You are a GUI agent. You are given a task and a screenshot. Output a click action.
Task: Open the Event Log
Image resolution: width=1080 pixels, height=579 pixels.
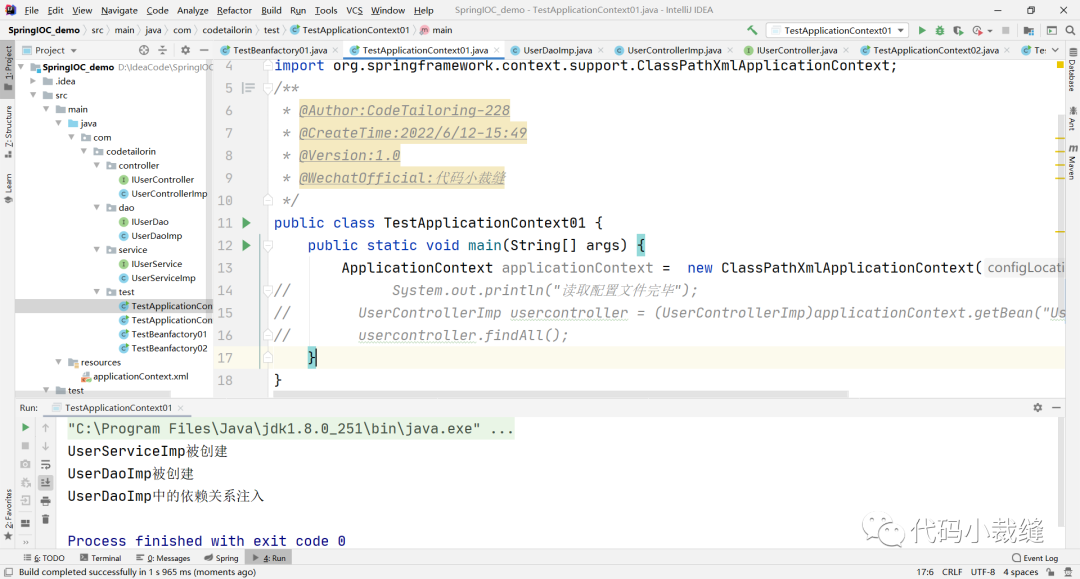(1035, 558)
